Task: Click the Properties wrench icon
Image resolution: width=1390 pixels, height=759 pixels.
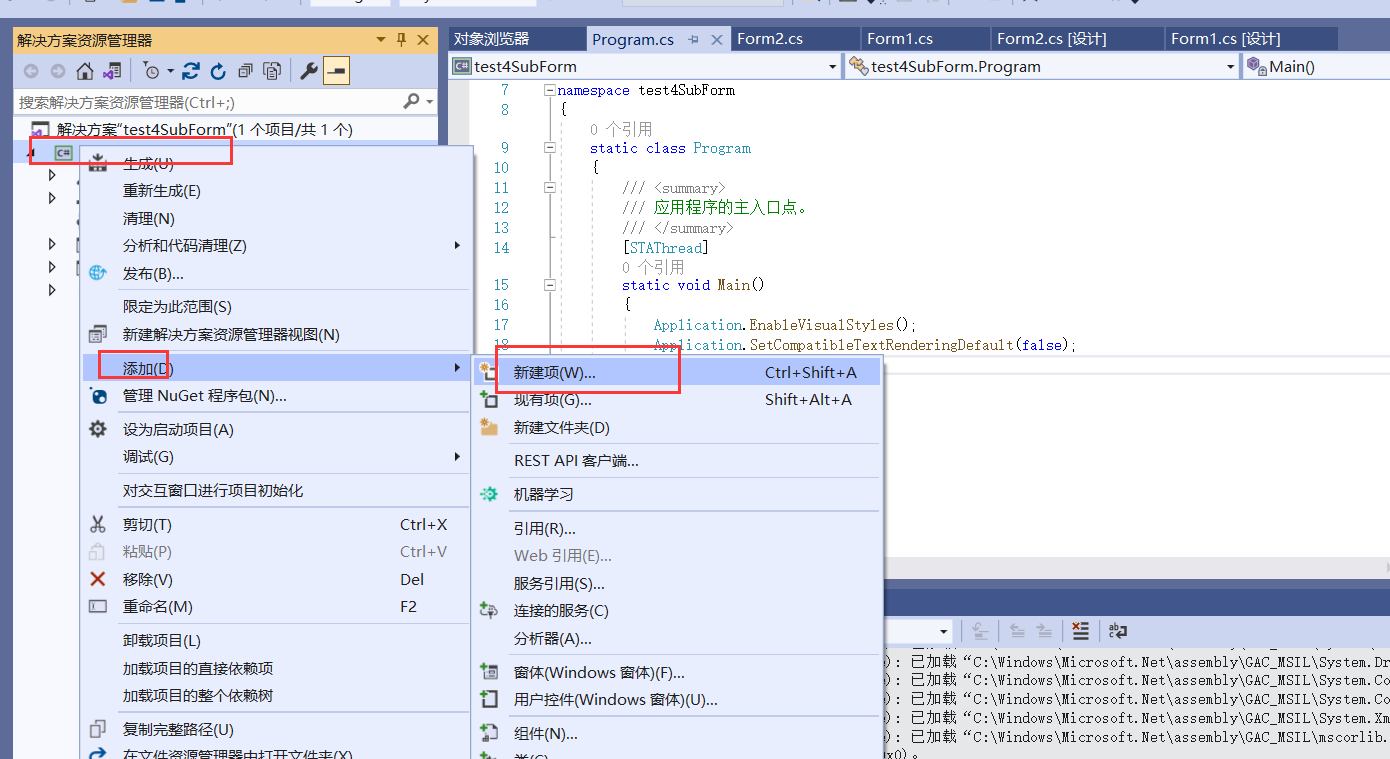Action: (310, 70)
